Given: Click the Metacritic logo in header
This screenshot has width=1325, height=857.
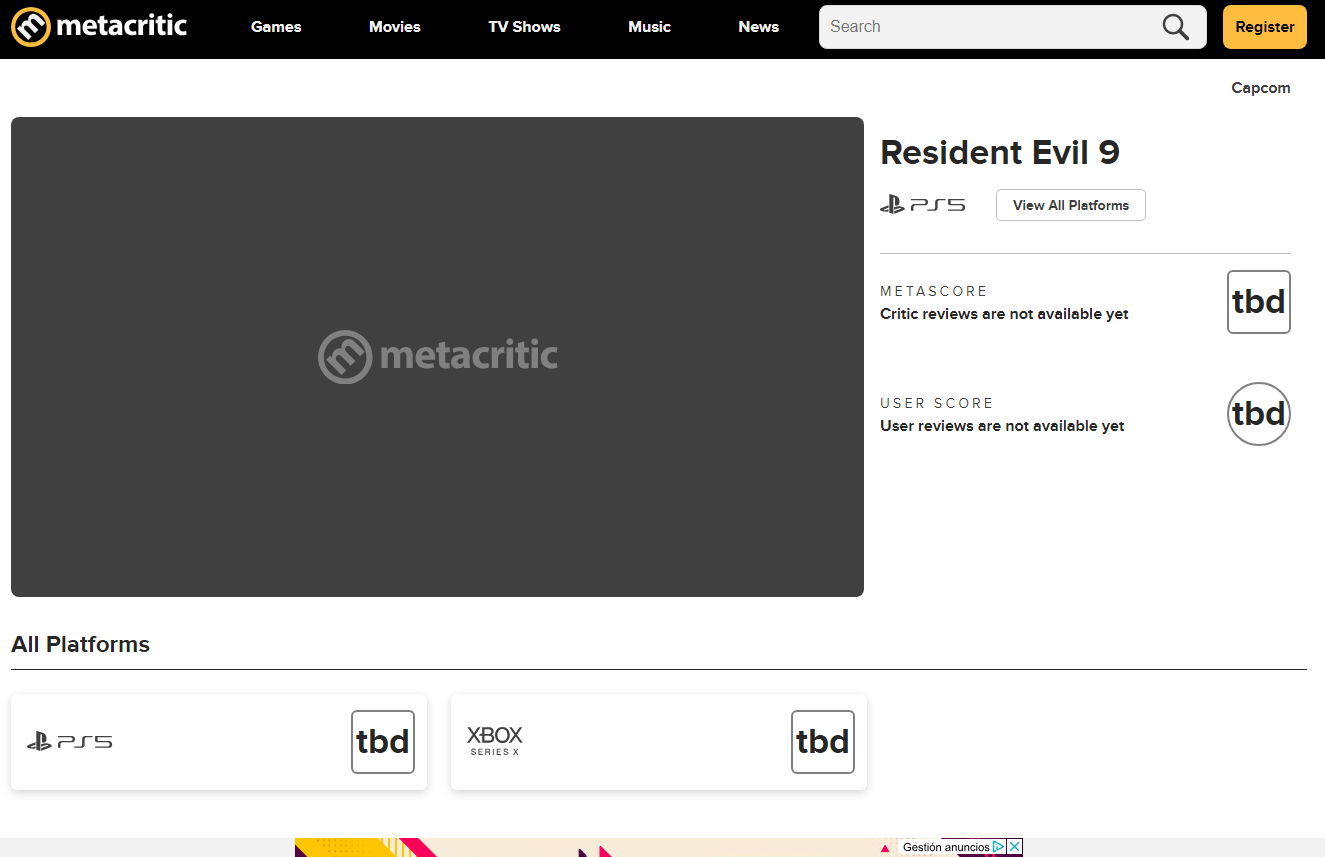Looking at the screenshot, I should point(99,26).
